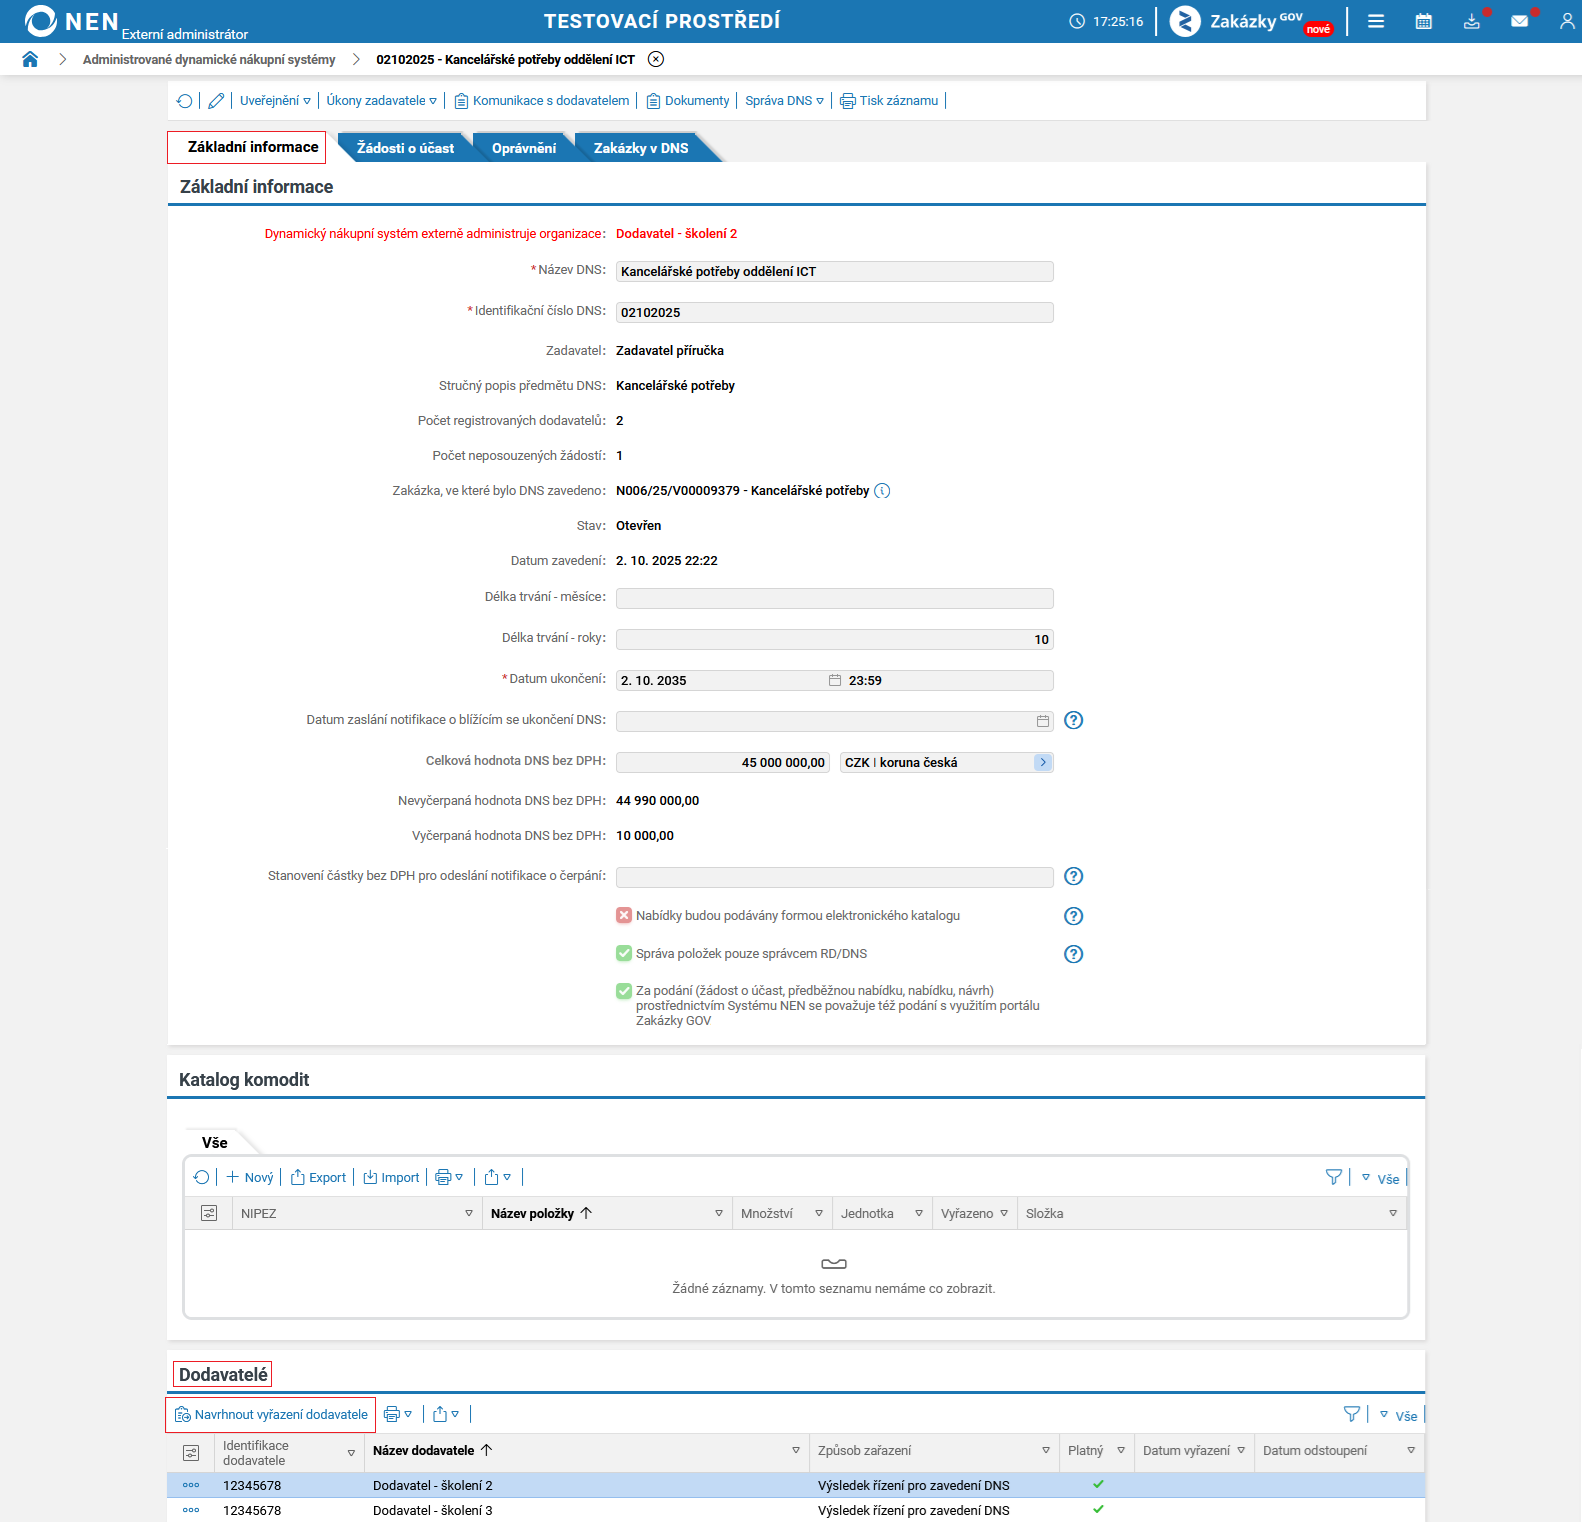1582x1524 pixels.
Task: Click Navrhnout vyřazení dodavatele button
Action: click(x=271, y=1415)
